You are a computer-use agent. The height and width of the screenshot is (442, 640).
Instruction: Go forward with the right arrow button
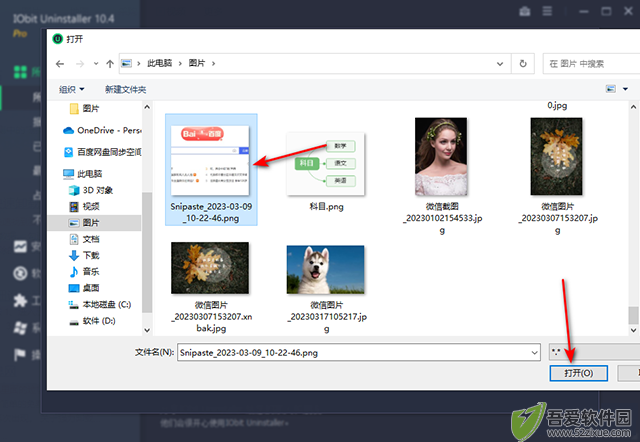(x=80, y=64)
